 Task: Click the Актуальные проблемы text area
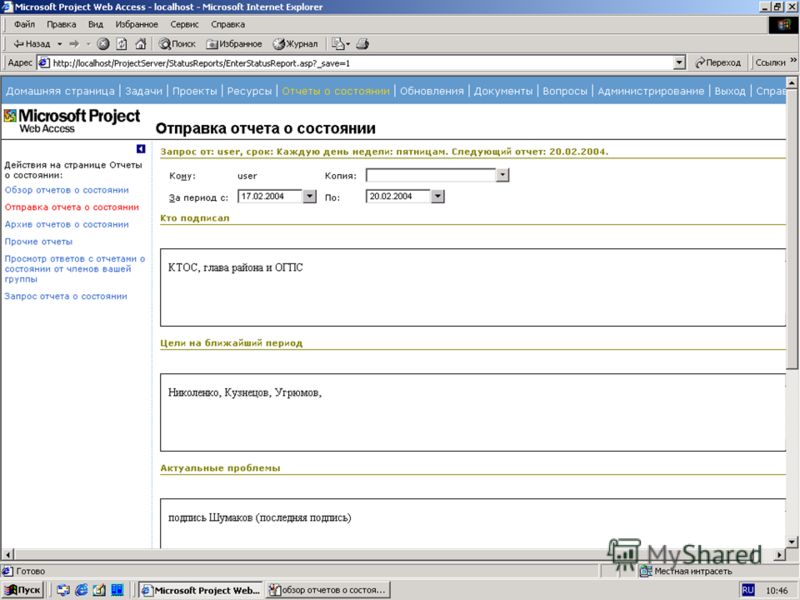(473, 523)
